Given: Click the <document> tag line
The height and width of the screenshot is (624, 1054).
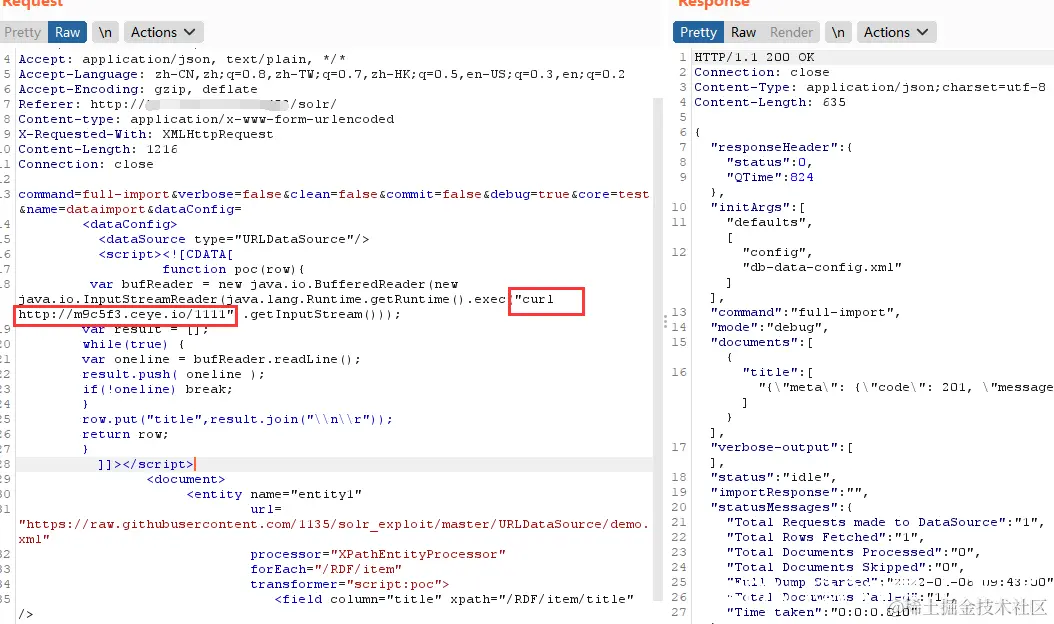Looking at the screenshot, I should coord(186,479).
